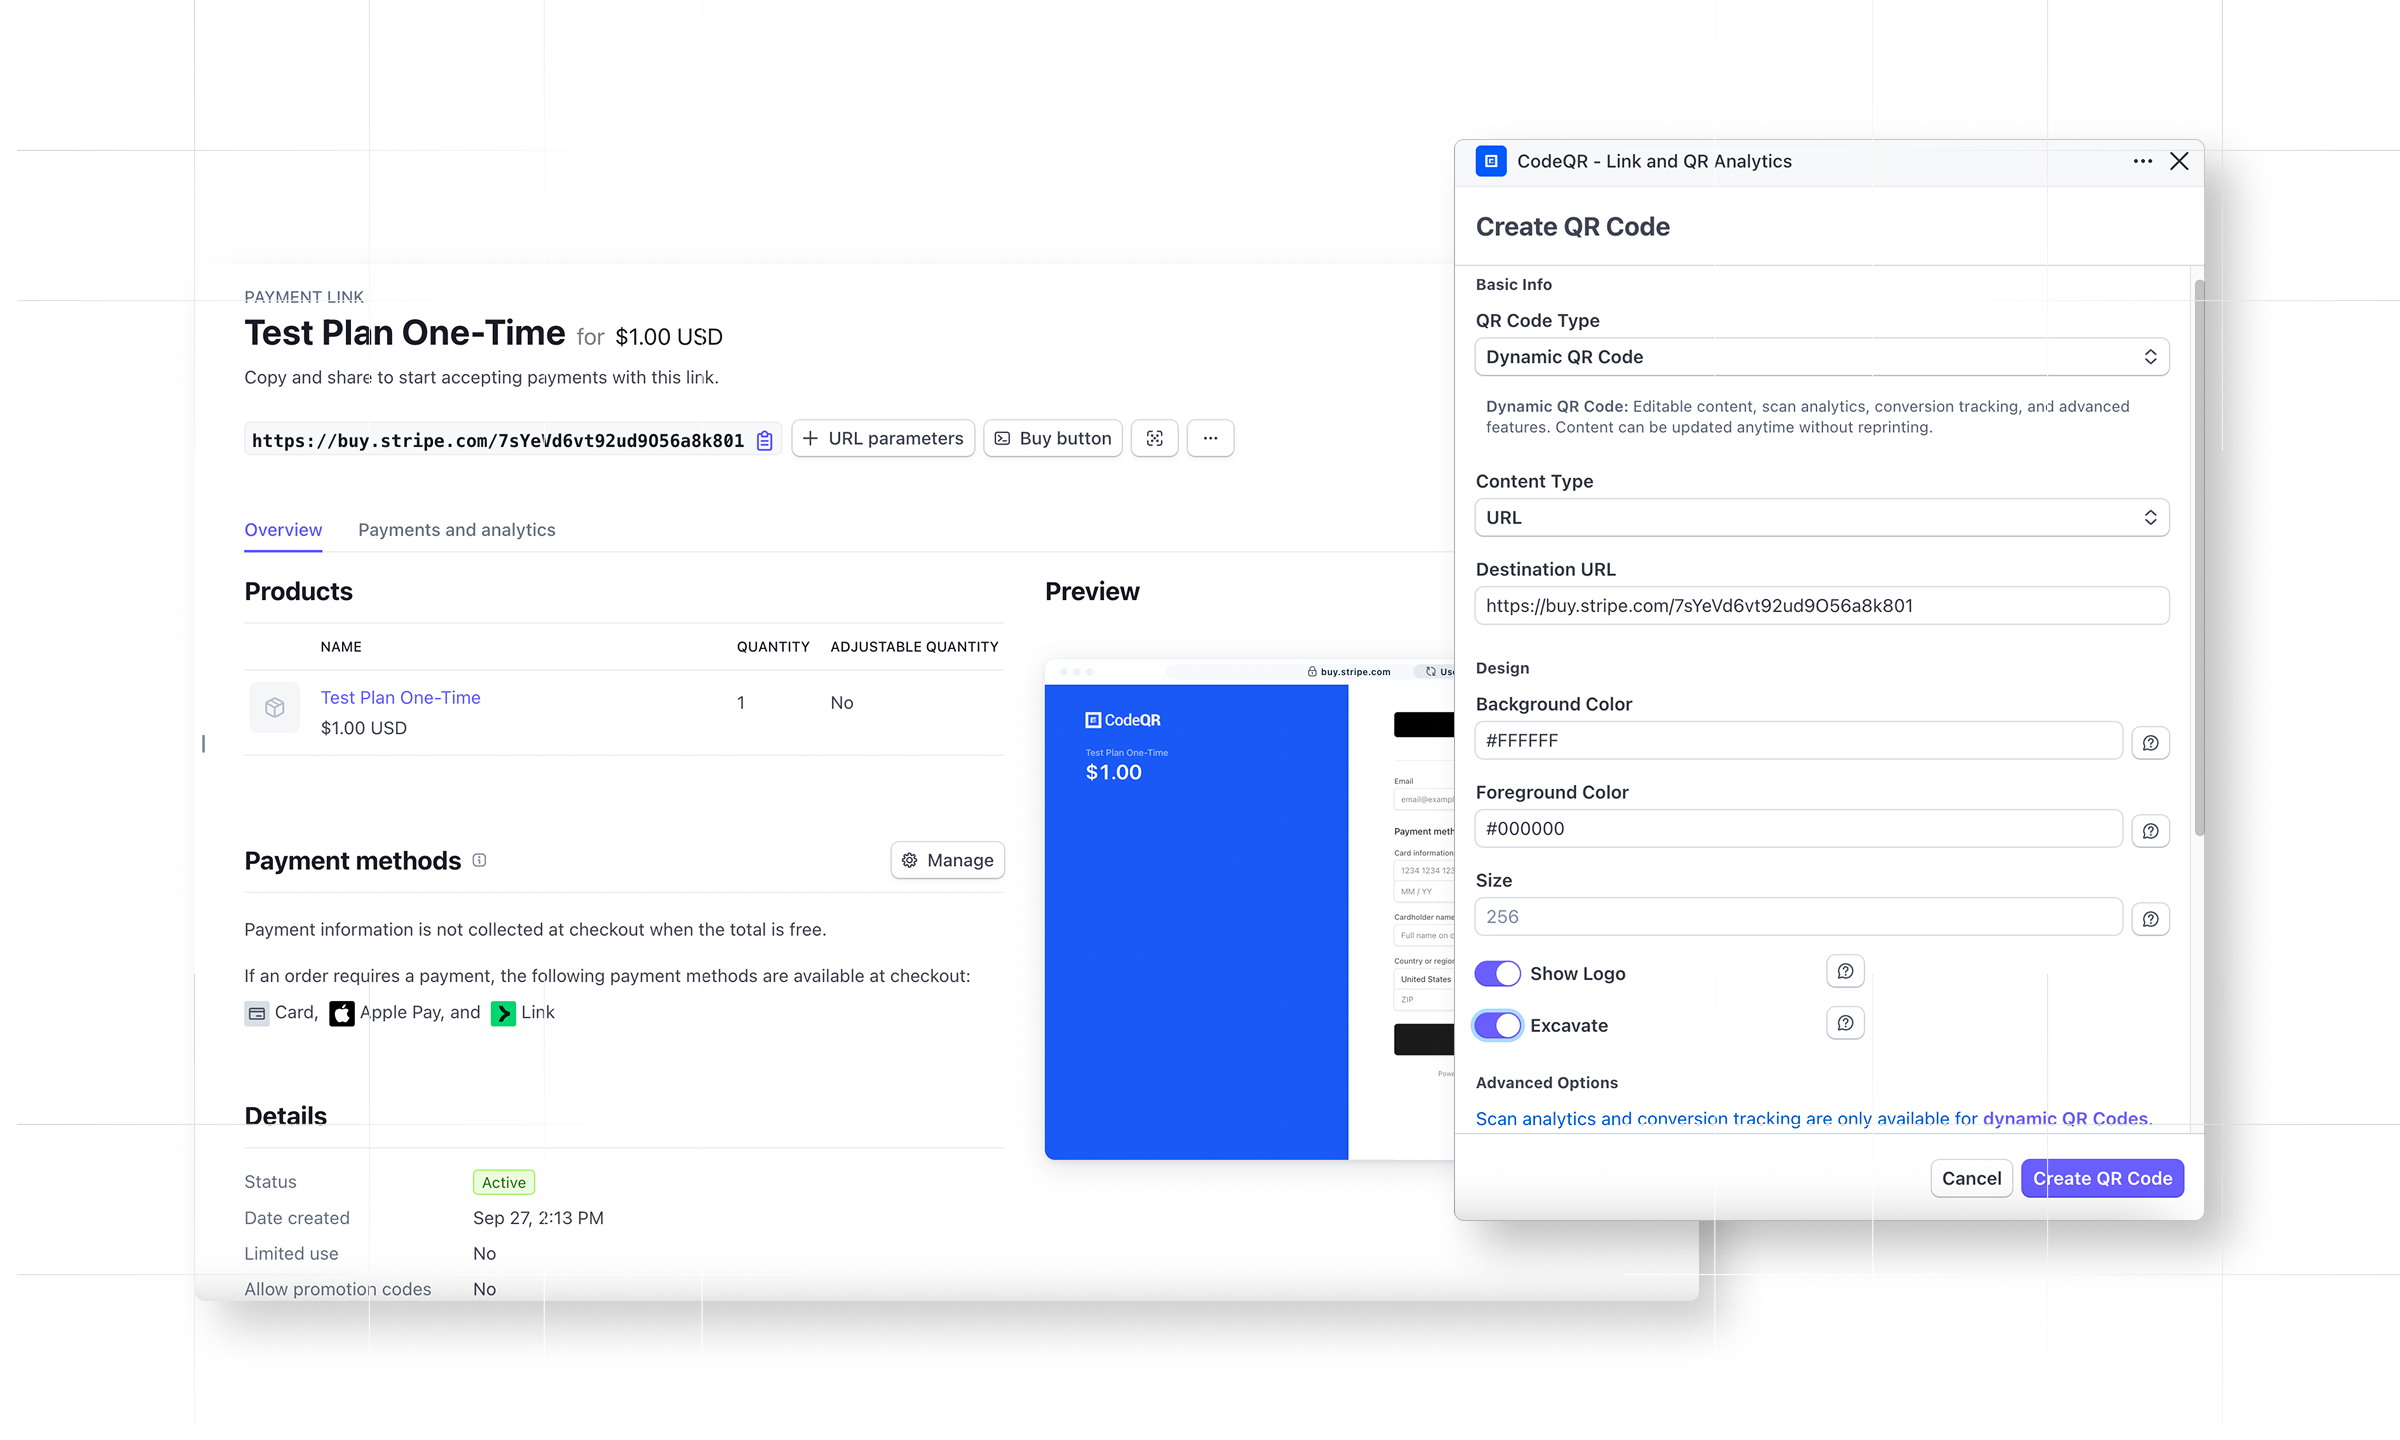Viewport: 2400px width, 1440px height.
Task: Click the Buy button option
Action: [1053, 438]
